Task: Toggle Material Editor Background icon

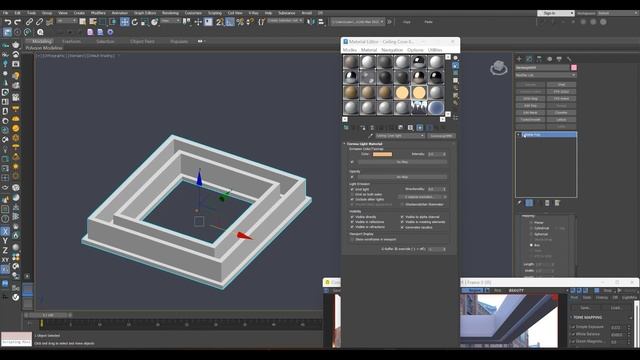Action: [456, 73]
